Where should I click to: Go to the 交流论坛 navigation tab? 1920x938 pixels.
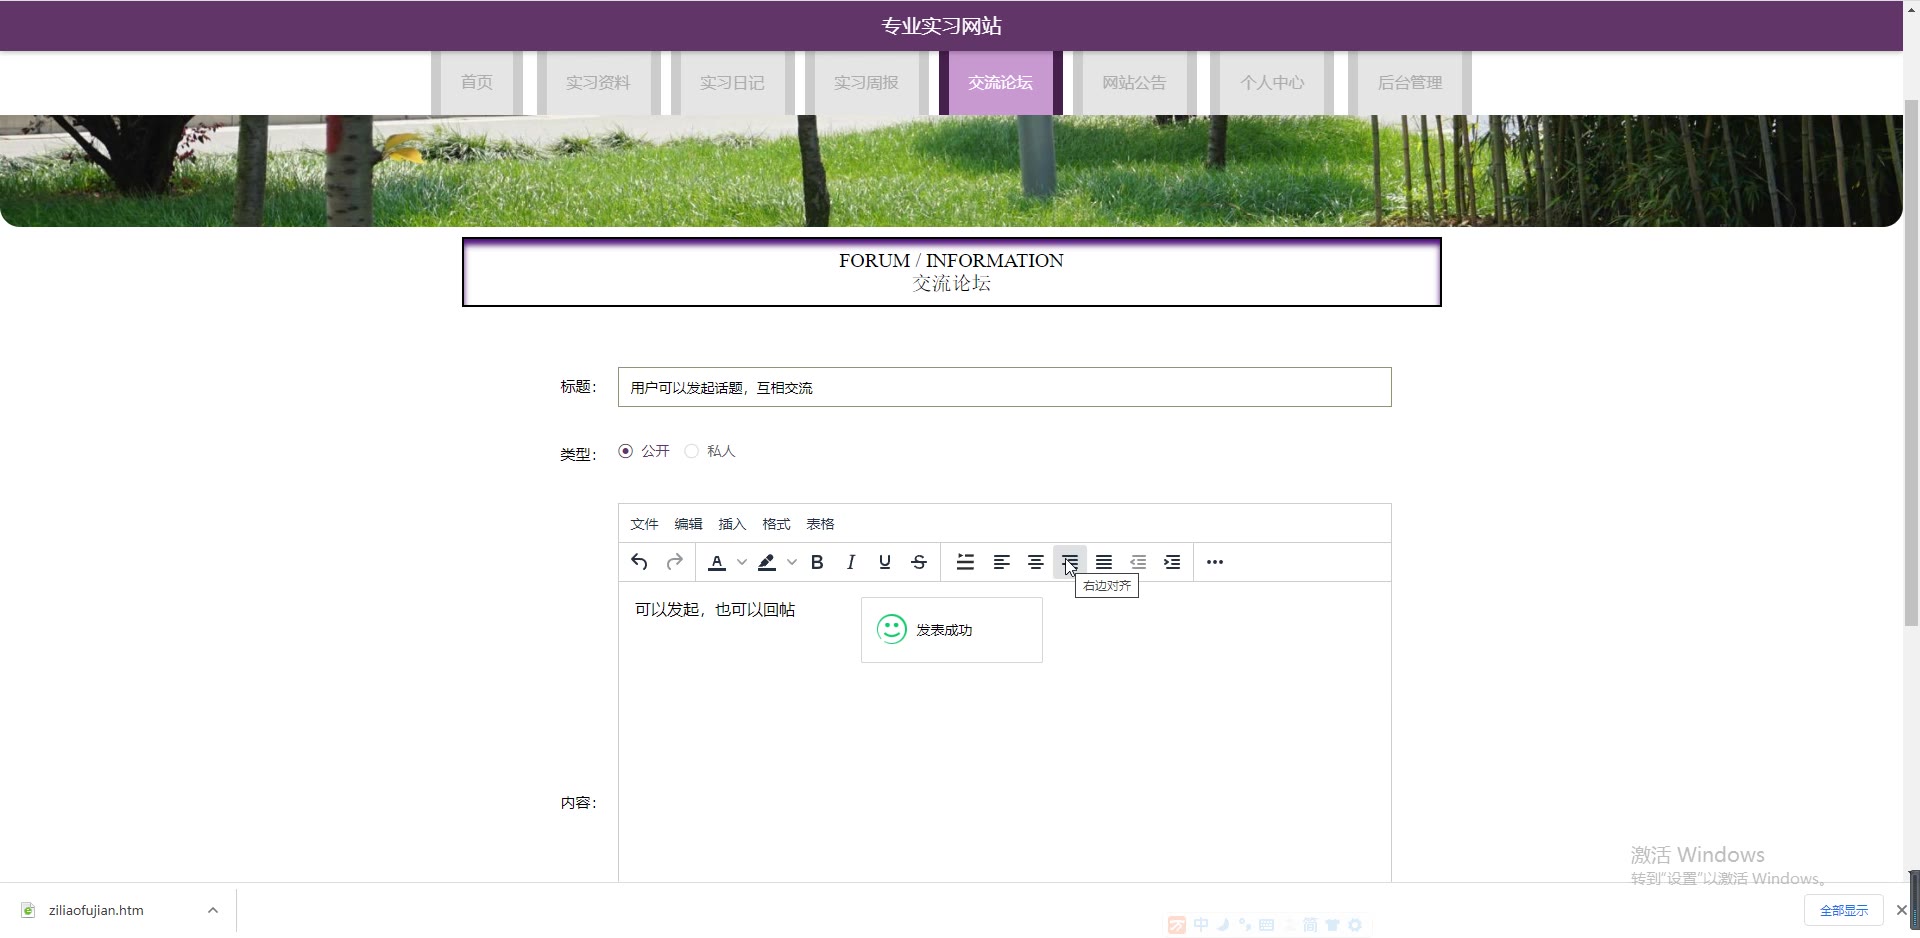coord(1000,83)
